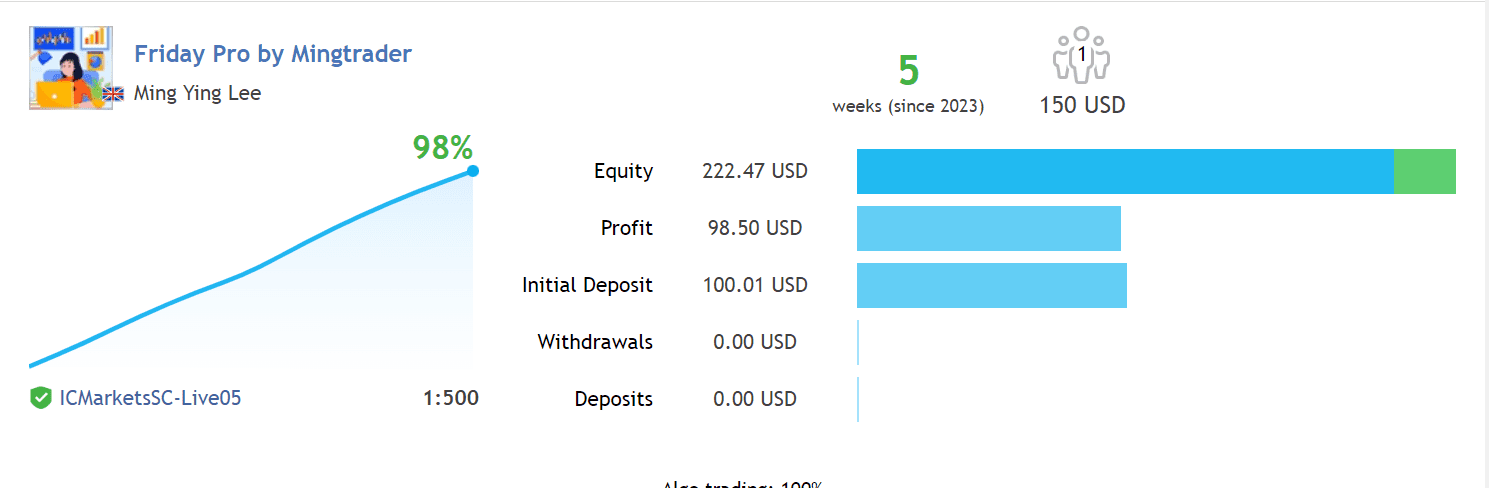The width and height of the screenshot is (1489, 488).
Task: Open Ming Ying Lee's author profile
Action: tap(197, 94)
